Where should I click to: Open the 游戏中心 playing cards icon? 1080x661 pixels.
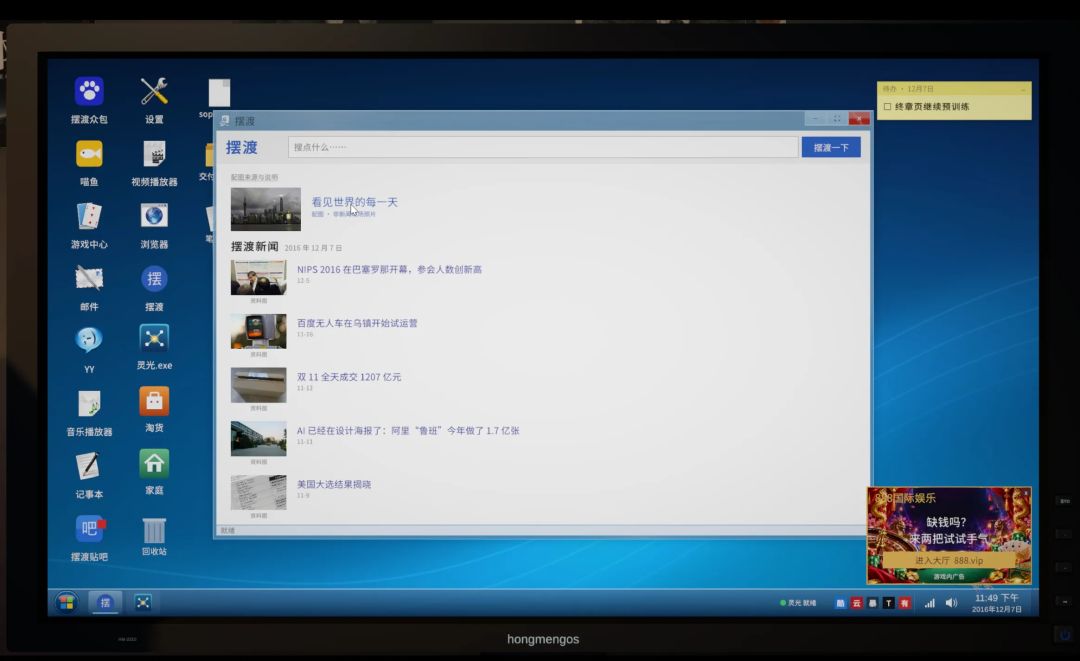89,216
